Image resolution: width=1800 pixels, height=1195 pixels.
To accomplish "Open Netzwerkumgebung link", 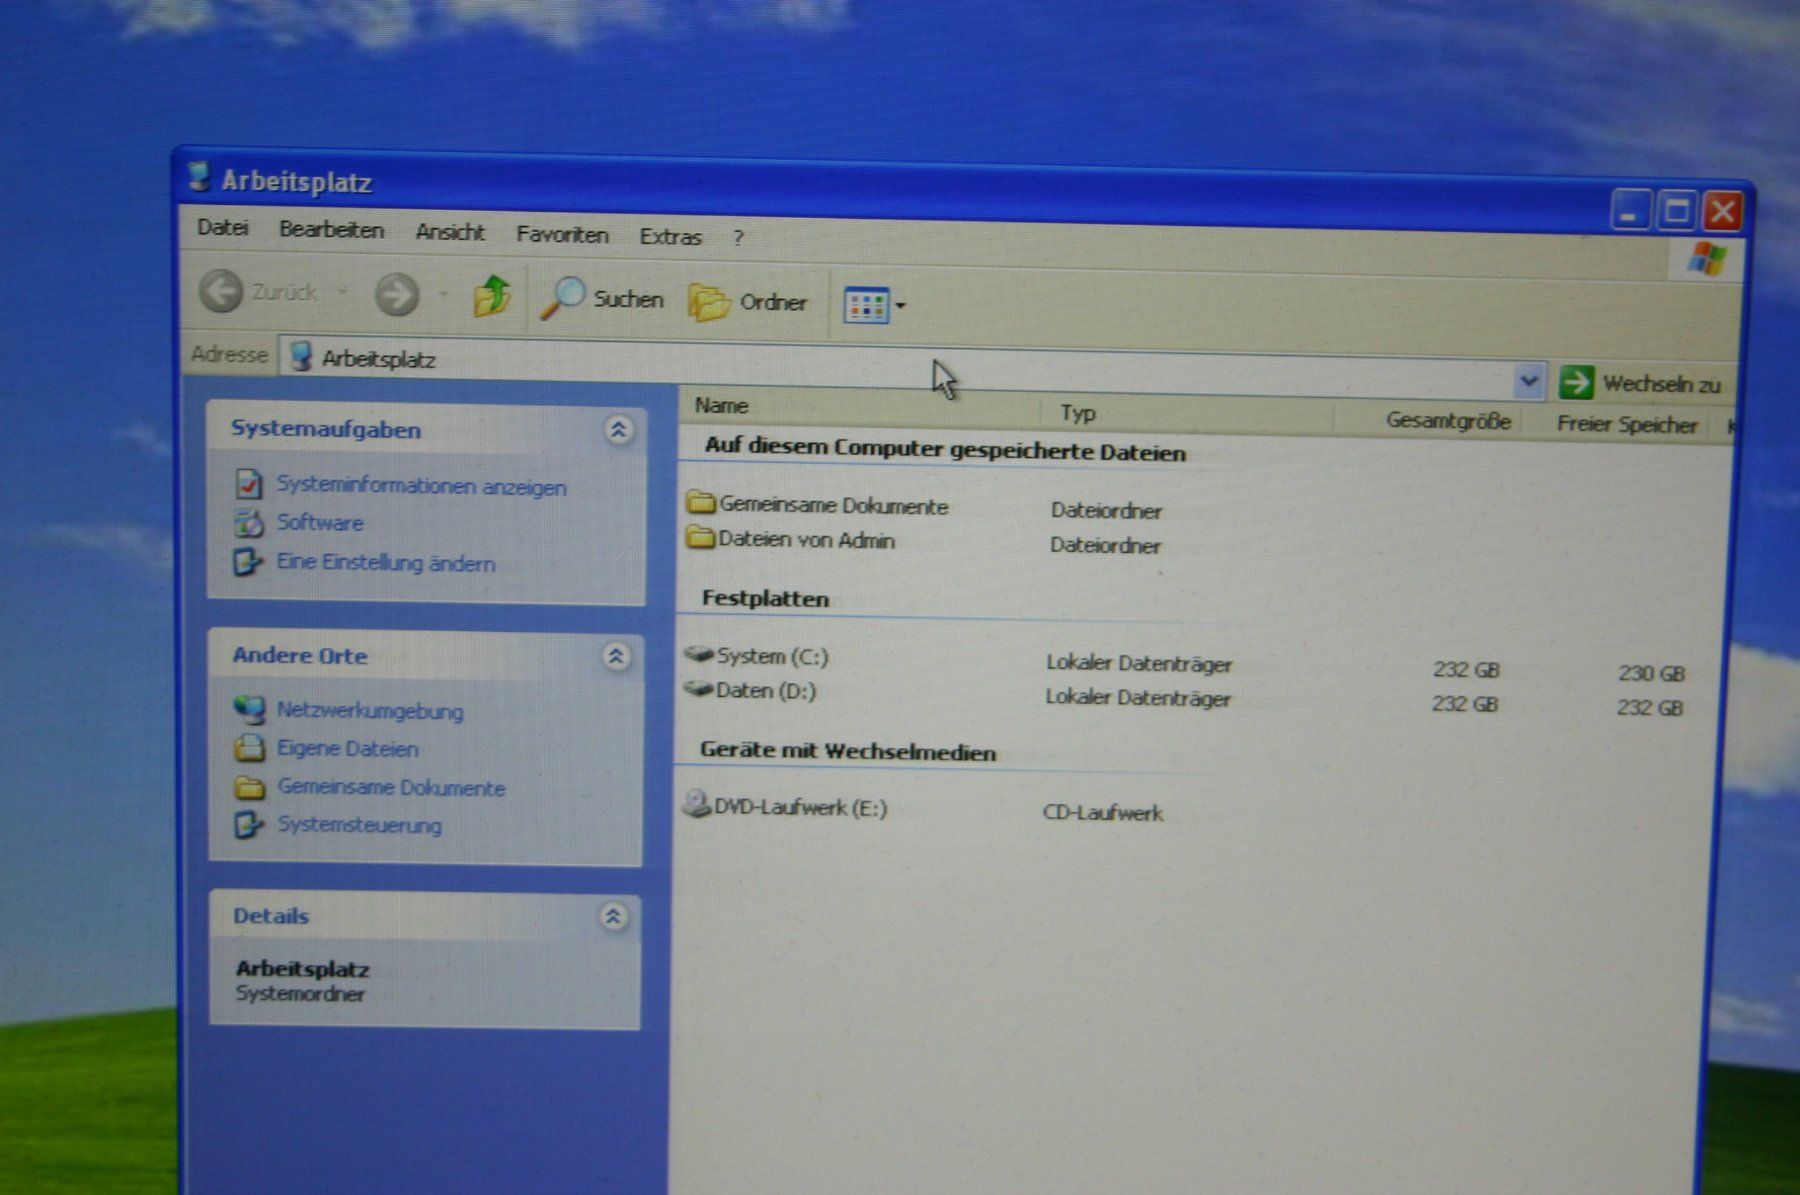I will 370,711.
